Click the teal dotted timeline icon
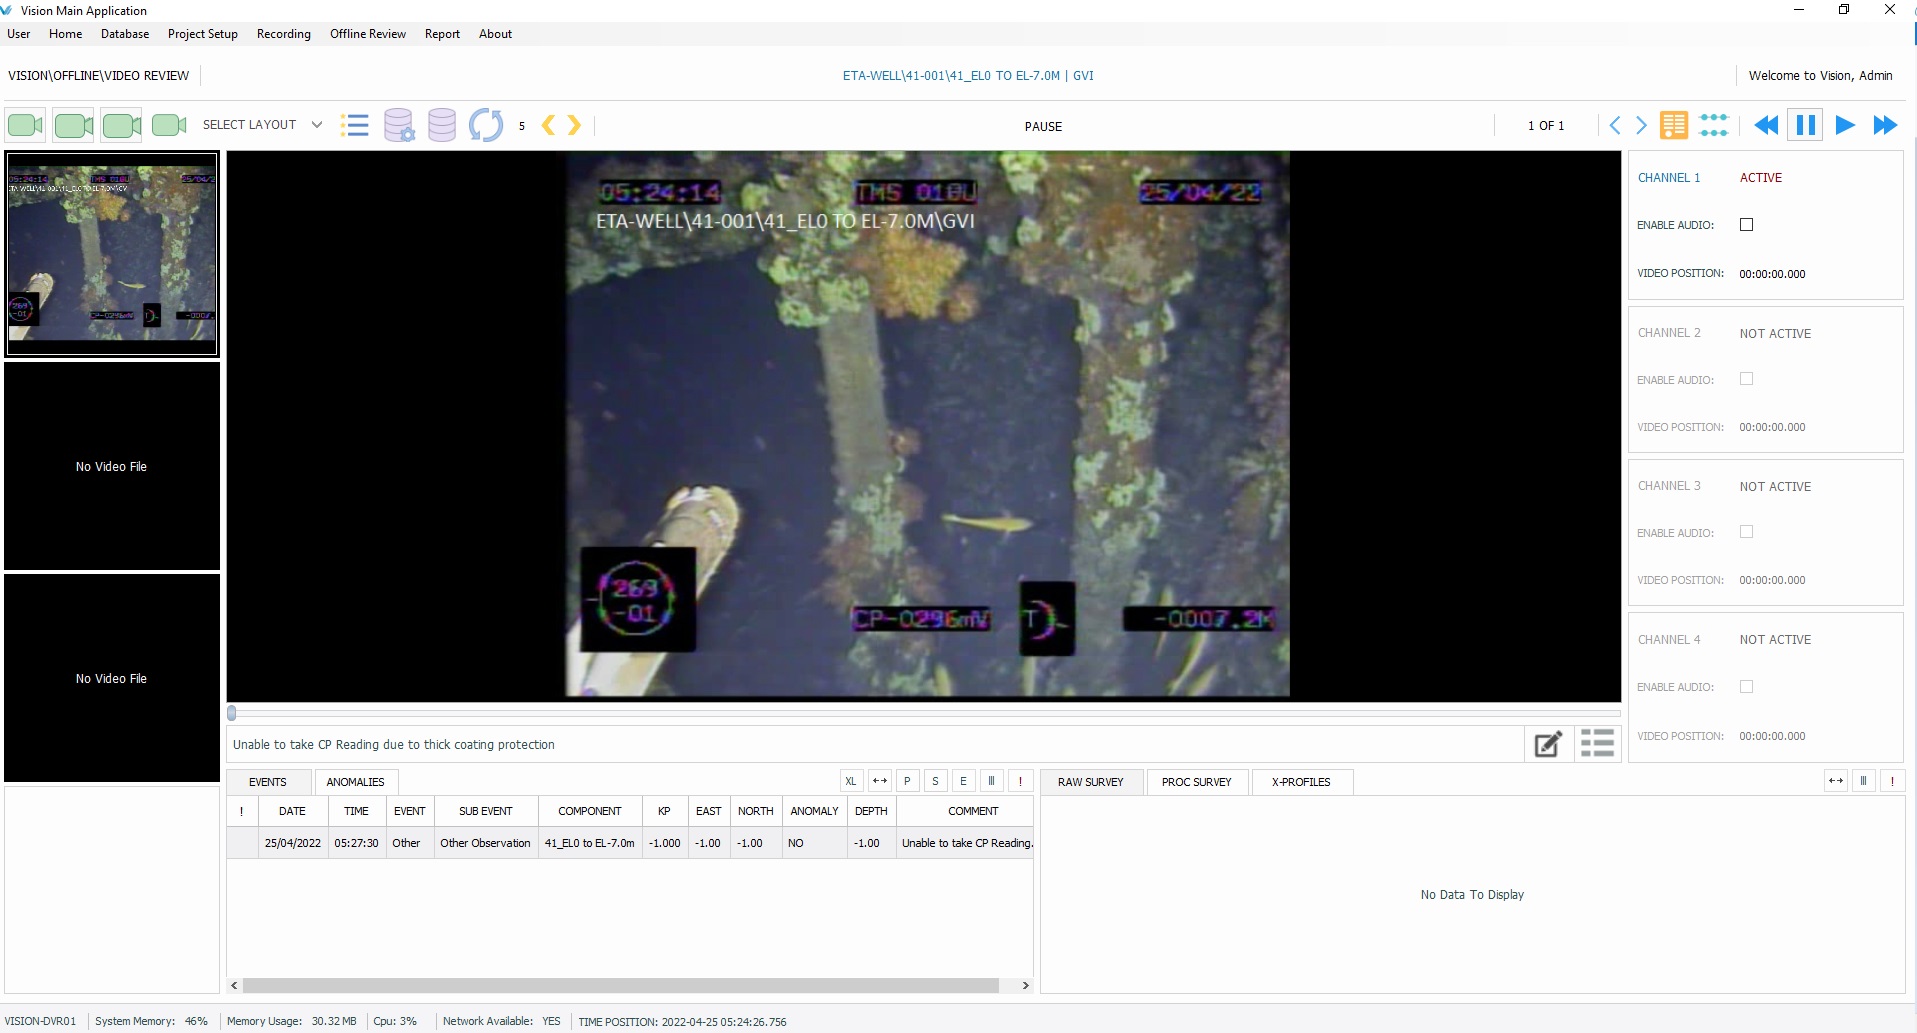The width and height of the screenshot is (1917, 1033). pos(1713,125)
